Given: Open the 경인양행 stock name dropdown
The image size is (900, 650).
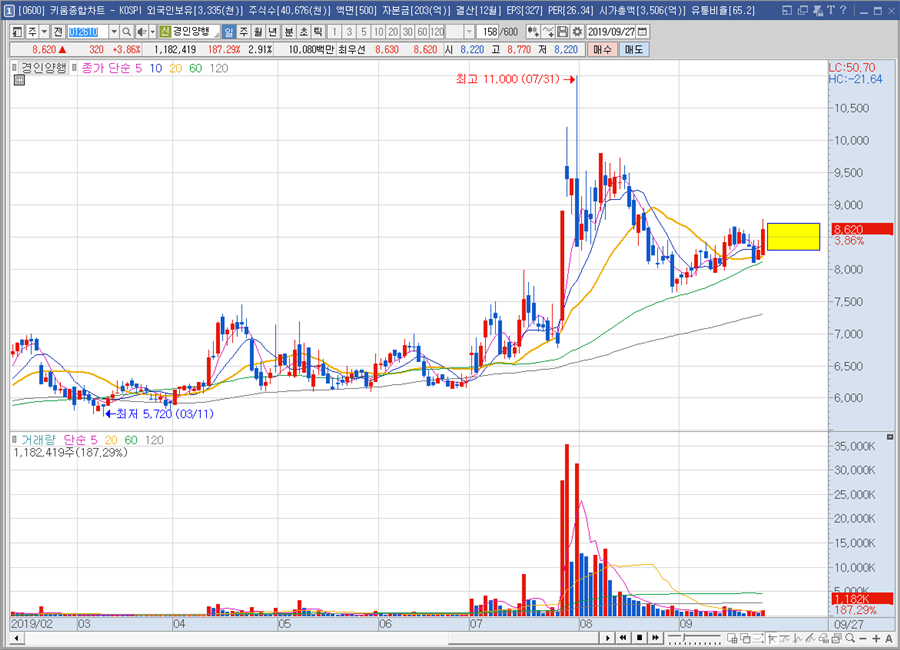Looking at the screenshot, I should pos(216,34).
